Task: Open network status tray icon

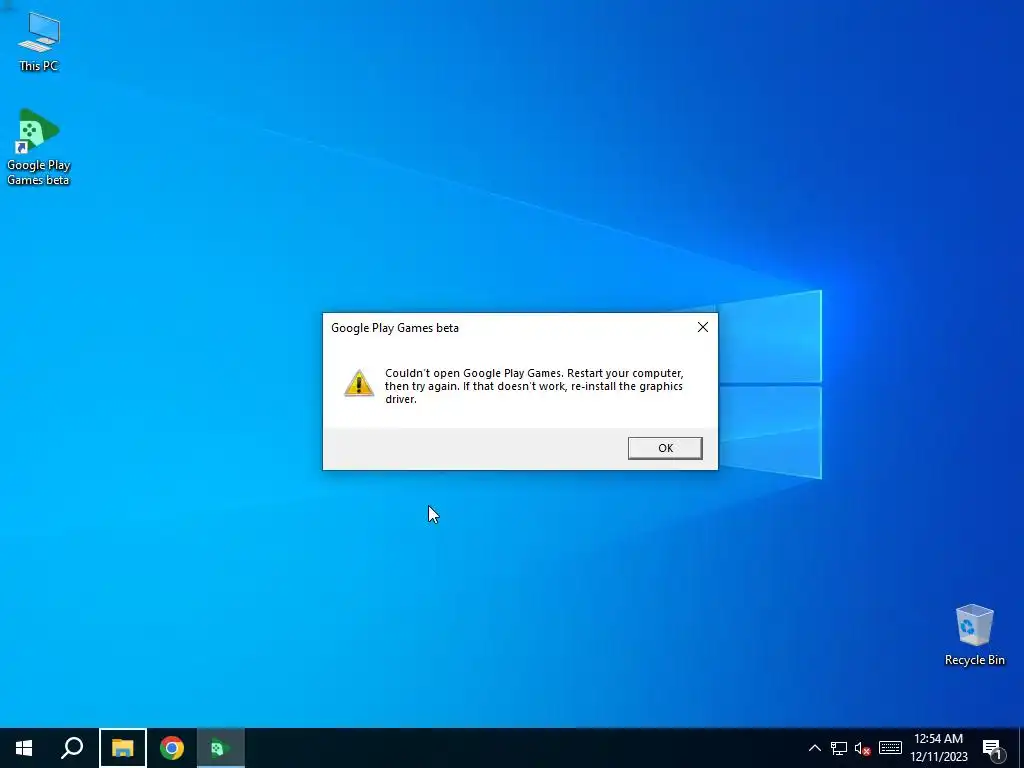Action: click(839, 748)
